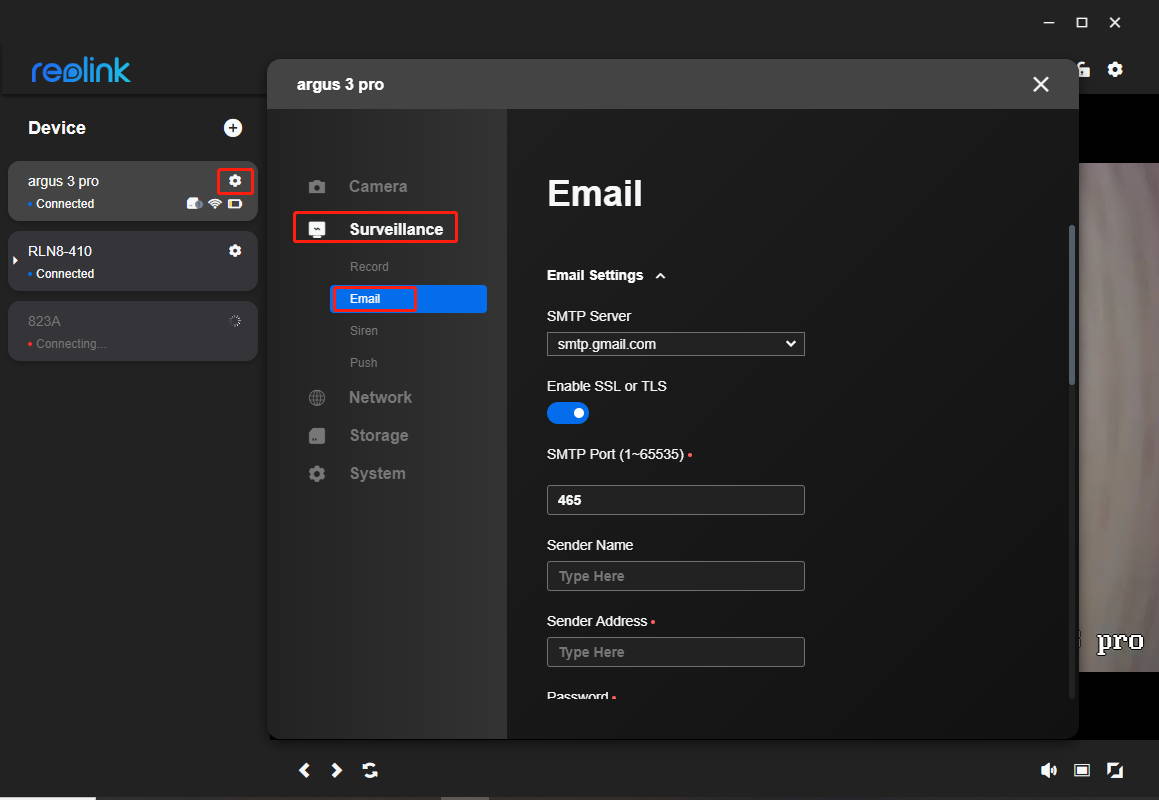1159x800 pixels.
Task: Maximize the Reolink window
Action: [1081, 23]
